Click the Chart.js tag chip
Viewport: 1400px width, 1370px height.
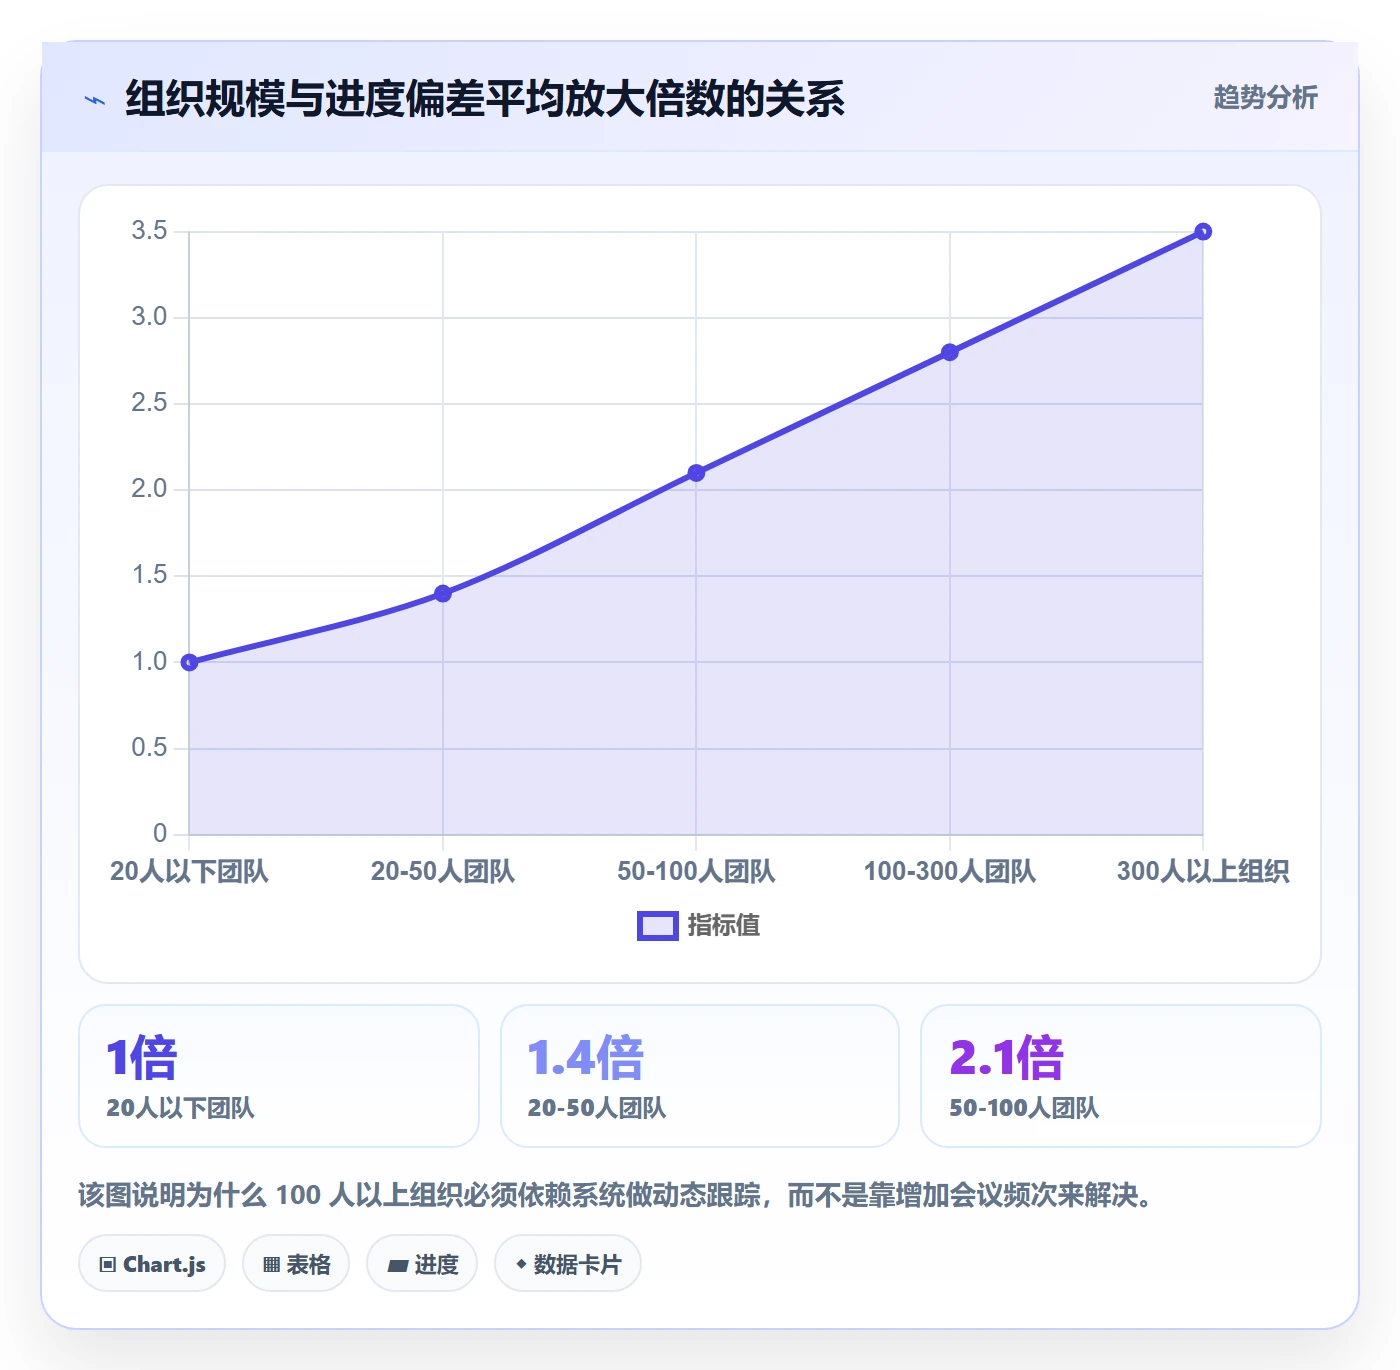coord(152,1264)
